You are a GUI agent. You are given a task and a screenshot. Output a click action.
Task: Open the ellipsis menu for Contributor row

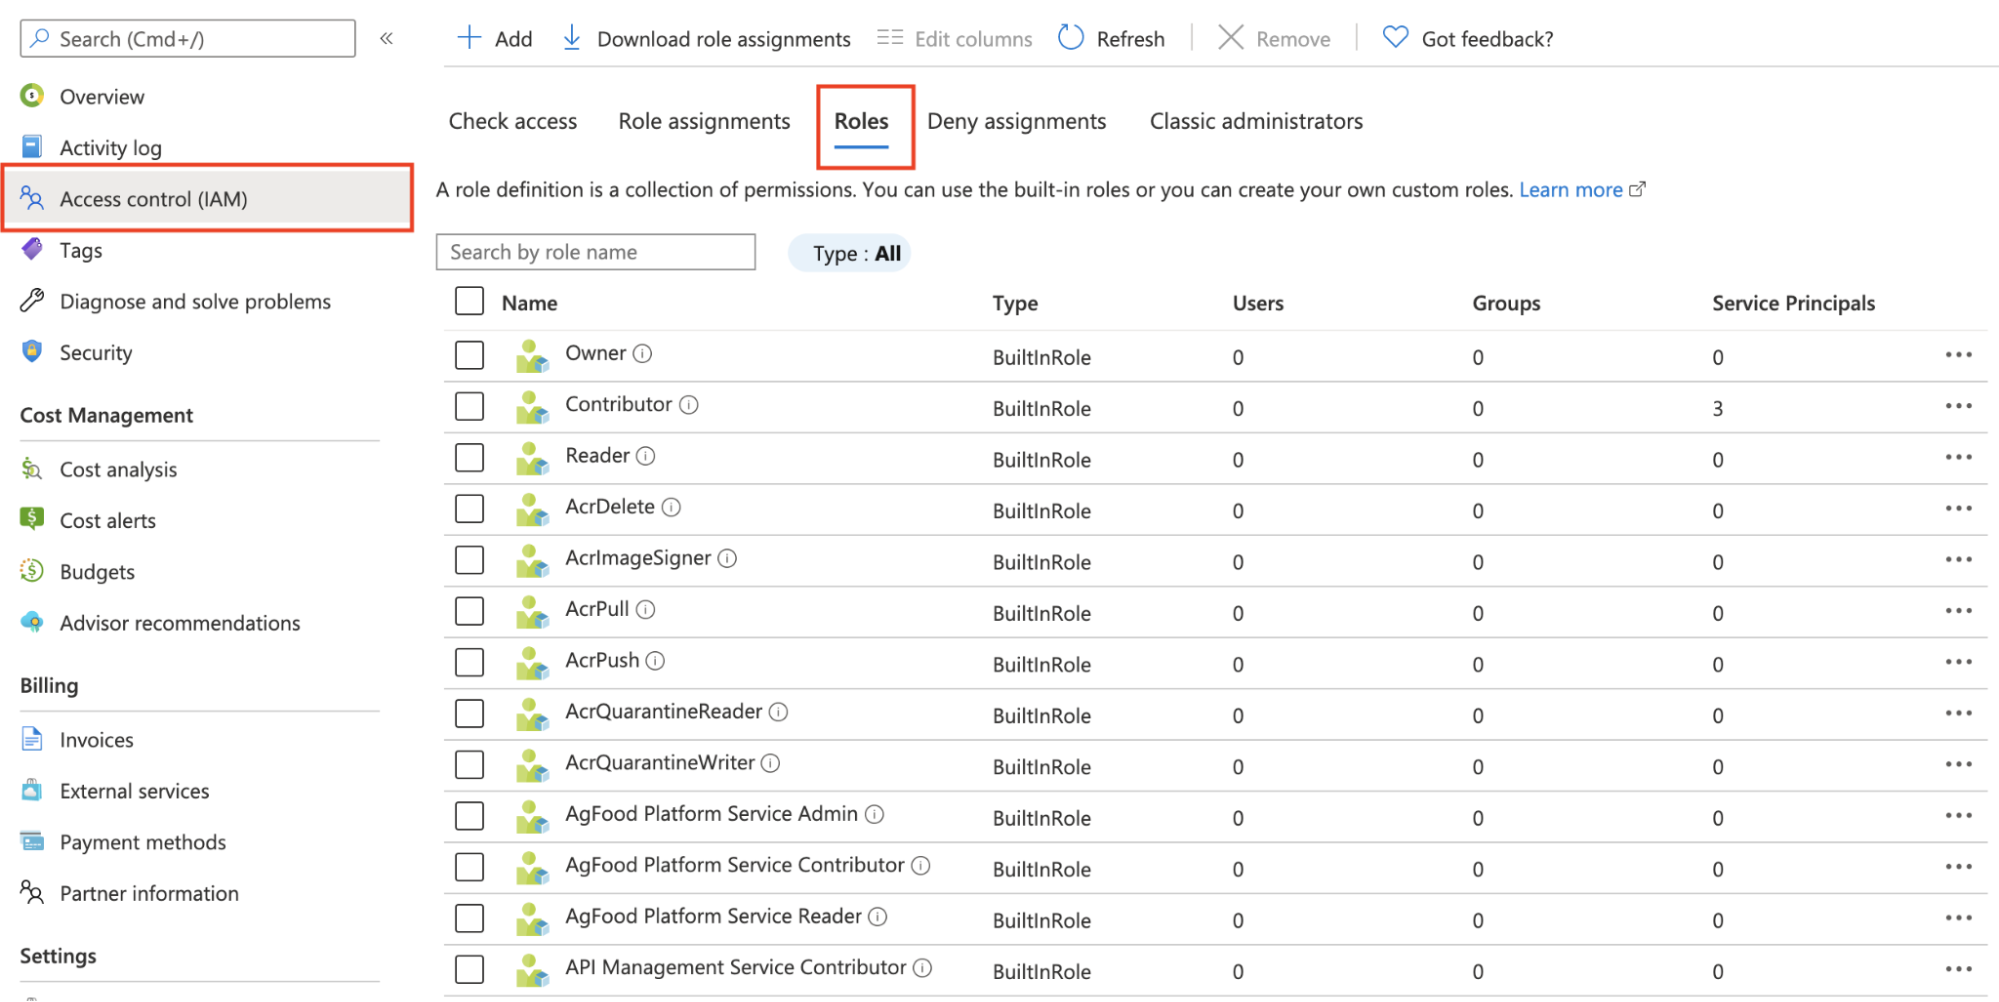click(1959, 406)
